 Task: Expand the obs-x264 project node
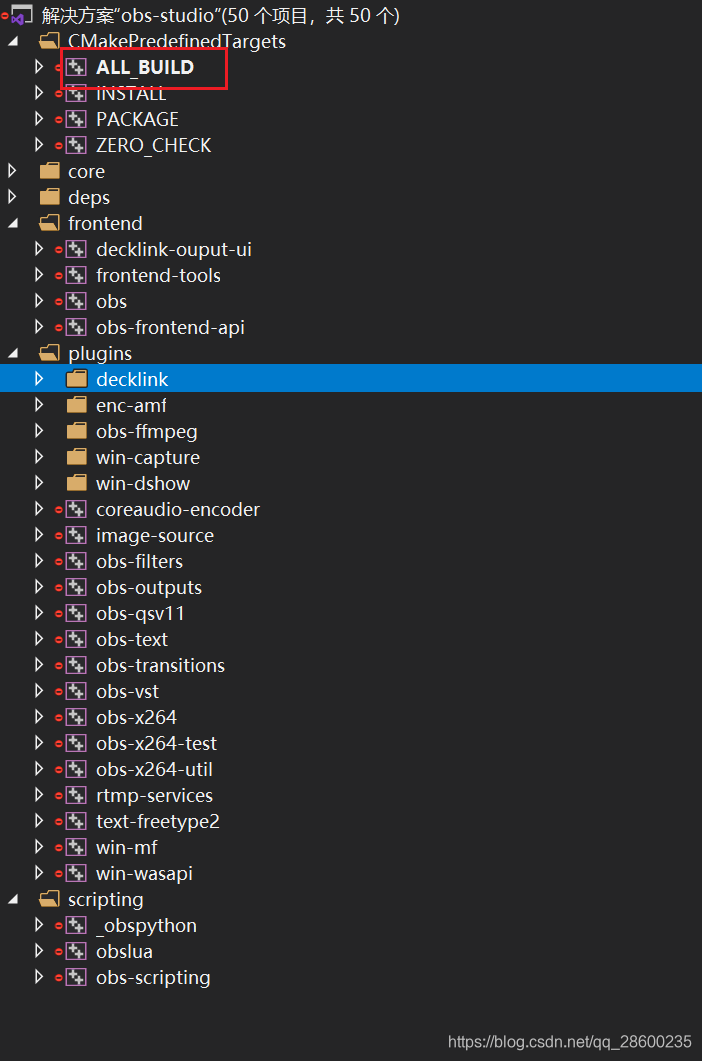click(39, 717)
